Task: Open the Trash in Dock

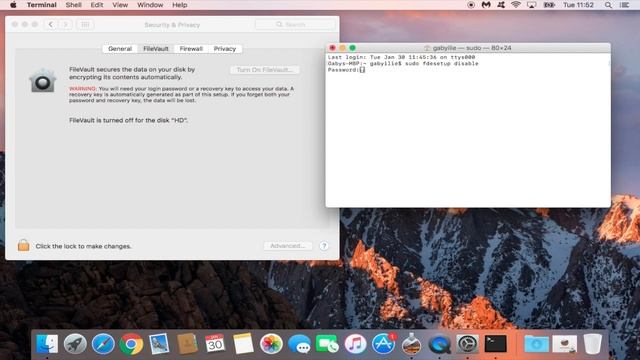Action: [593, 344]
